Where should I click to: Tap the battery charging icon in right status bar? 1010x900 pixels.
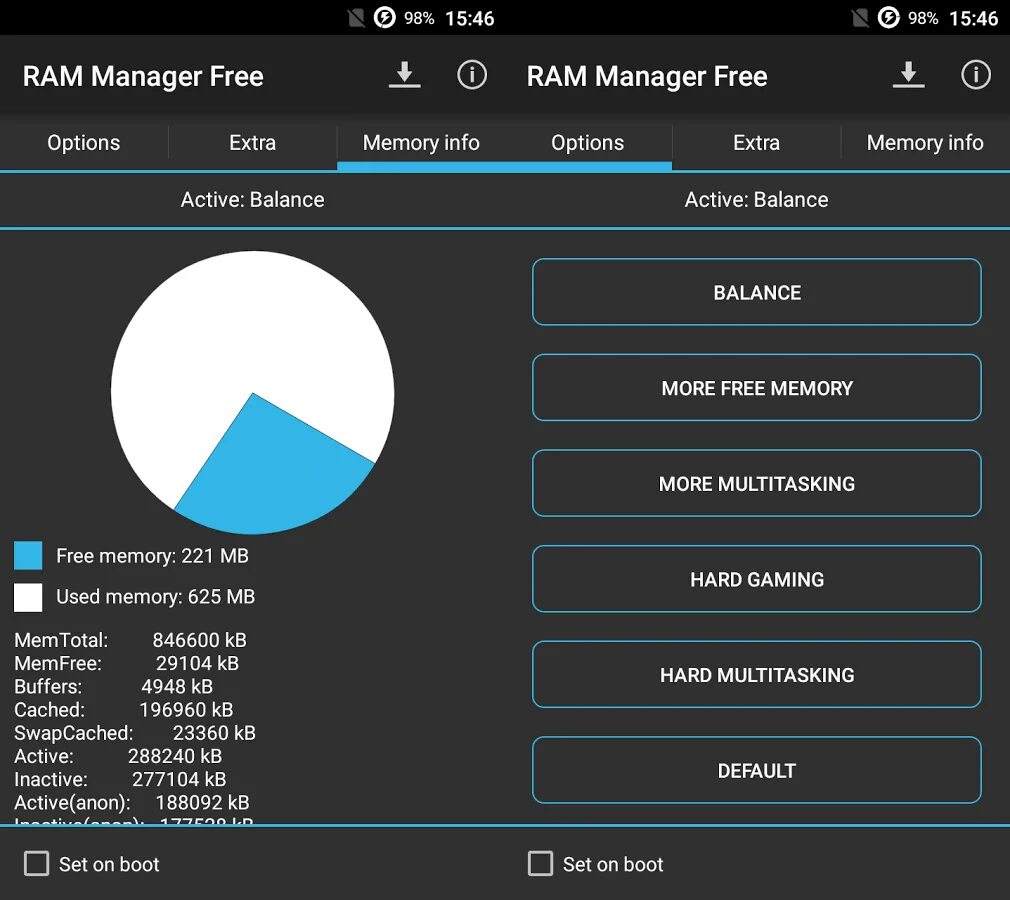tap(888, 17)
